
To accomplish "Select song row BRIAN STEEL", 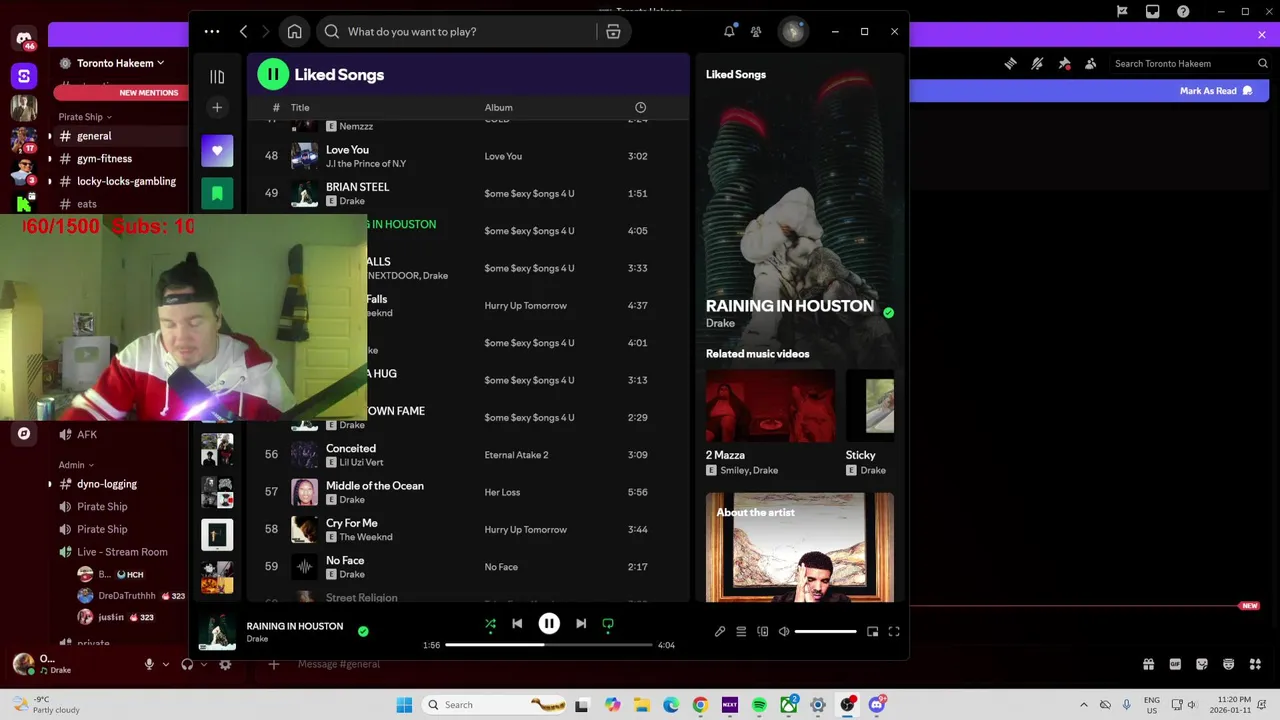I will [468, 194].
